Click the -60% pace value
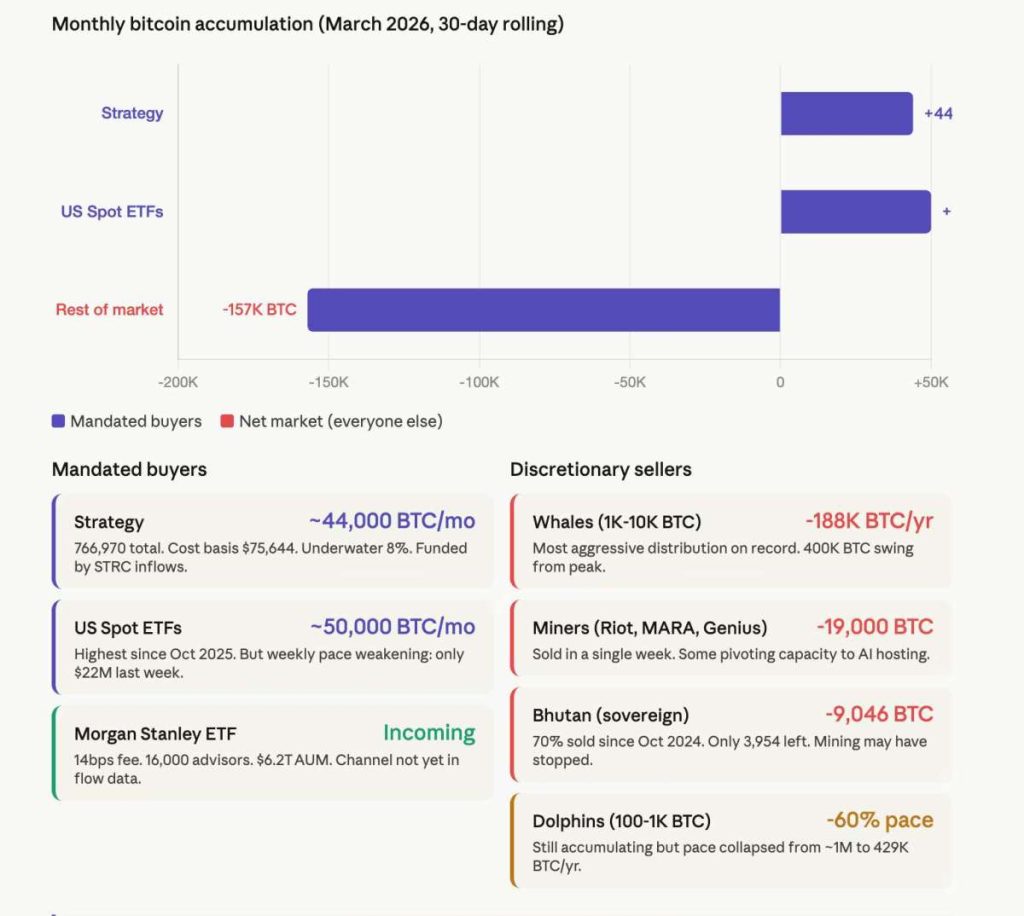 point(879,820)
